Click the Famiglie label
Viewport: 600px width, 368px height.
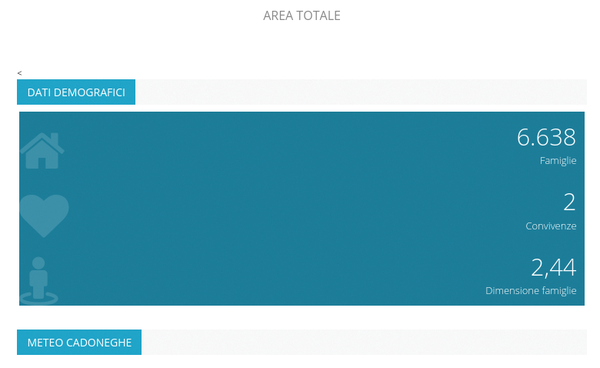[558, 161]
